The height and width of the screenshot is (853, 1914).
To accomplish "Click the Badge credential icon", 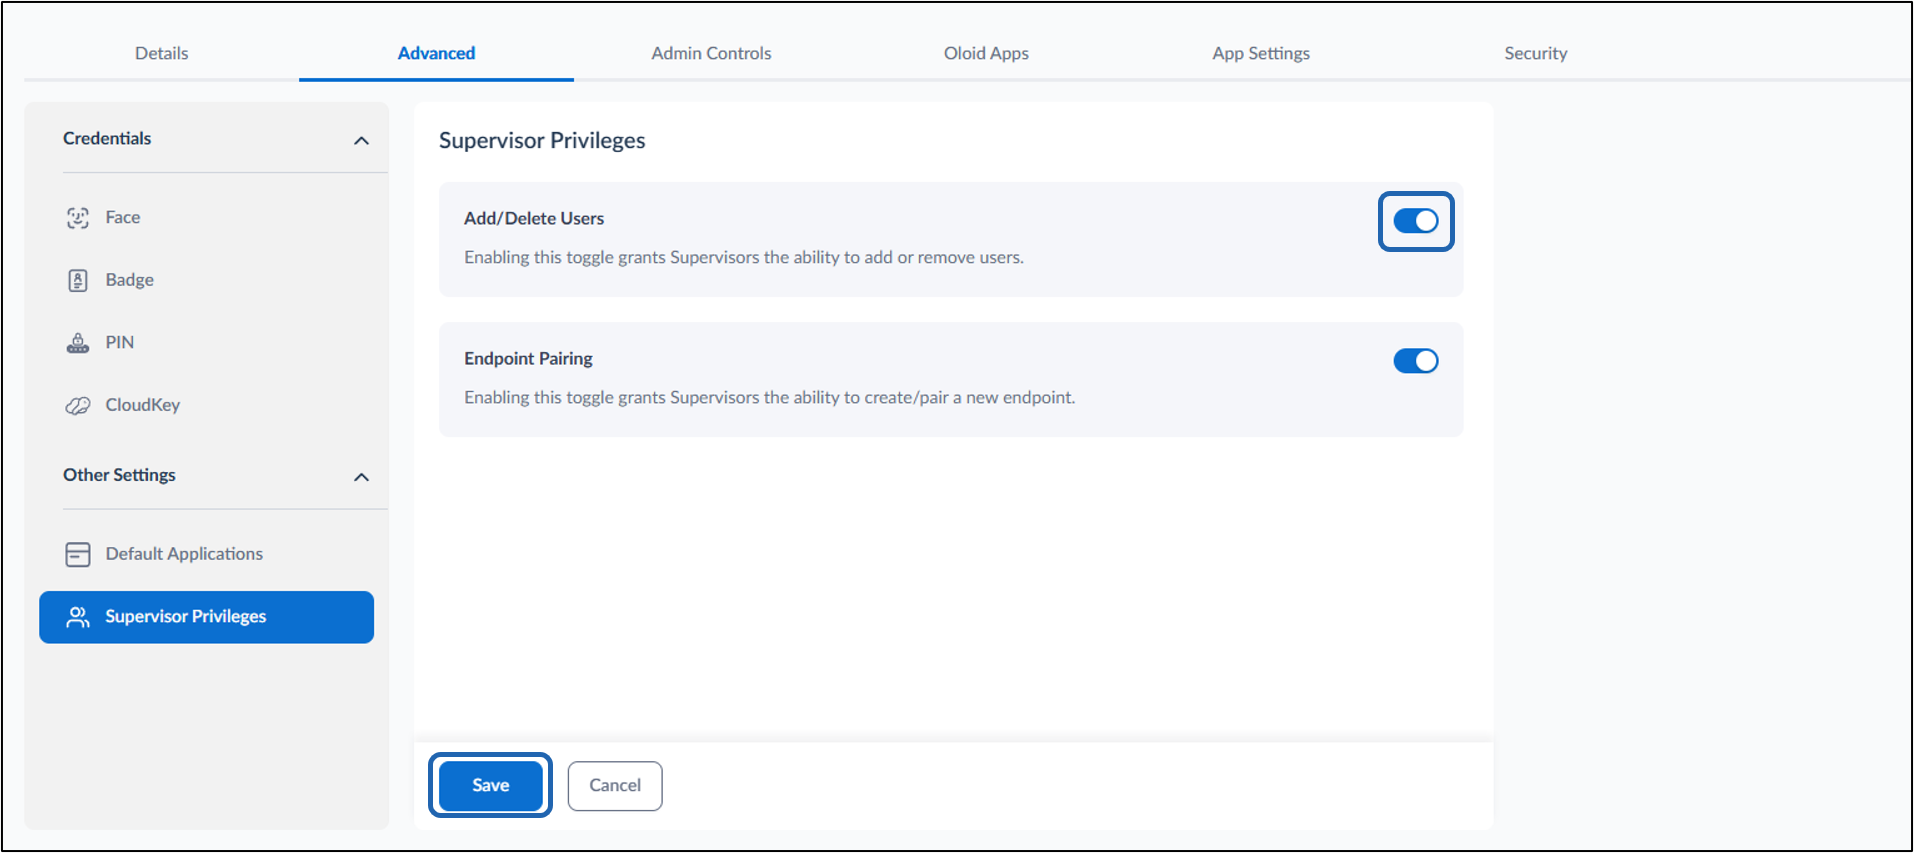I will tap(78, 280).
